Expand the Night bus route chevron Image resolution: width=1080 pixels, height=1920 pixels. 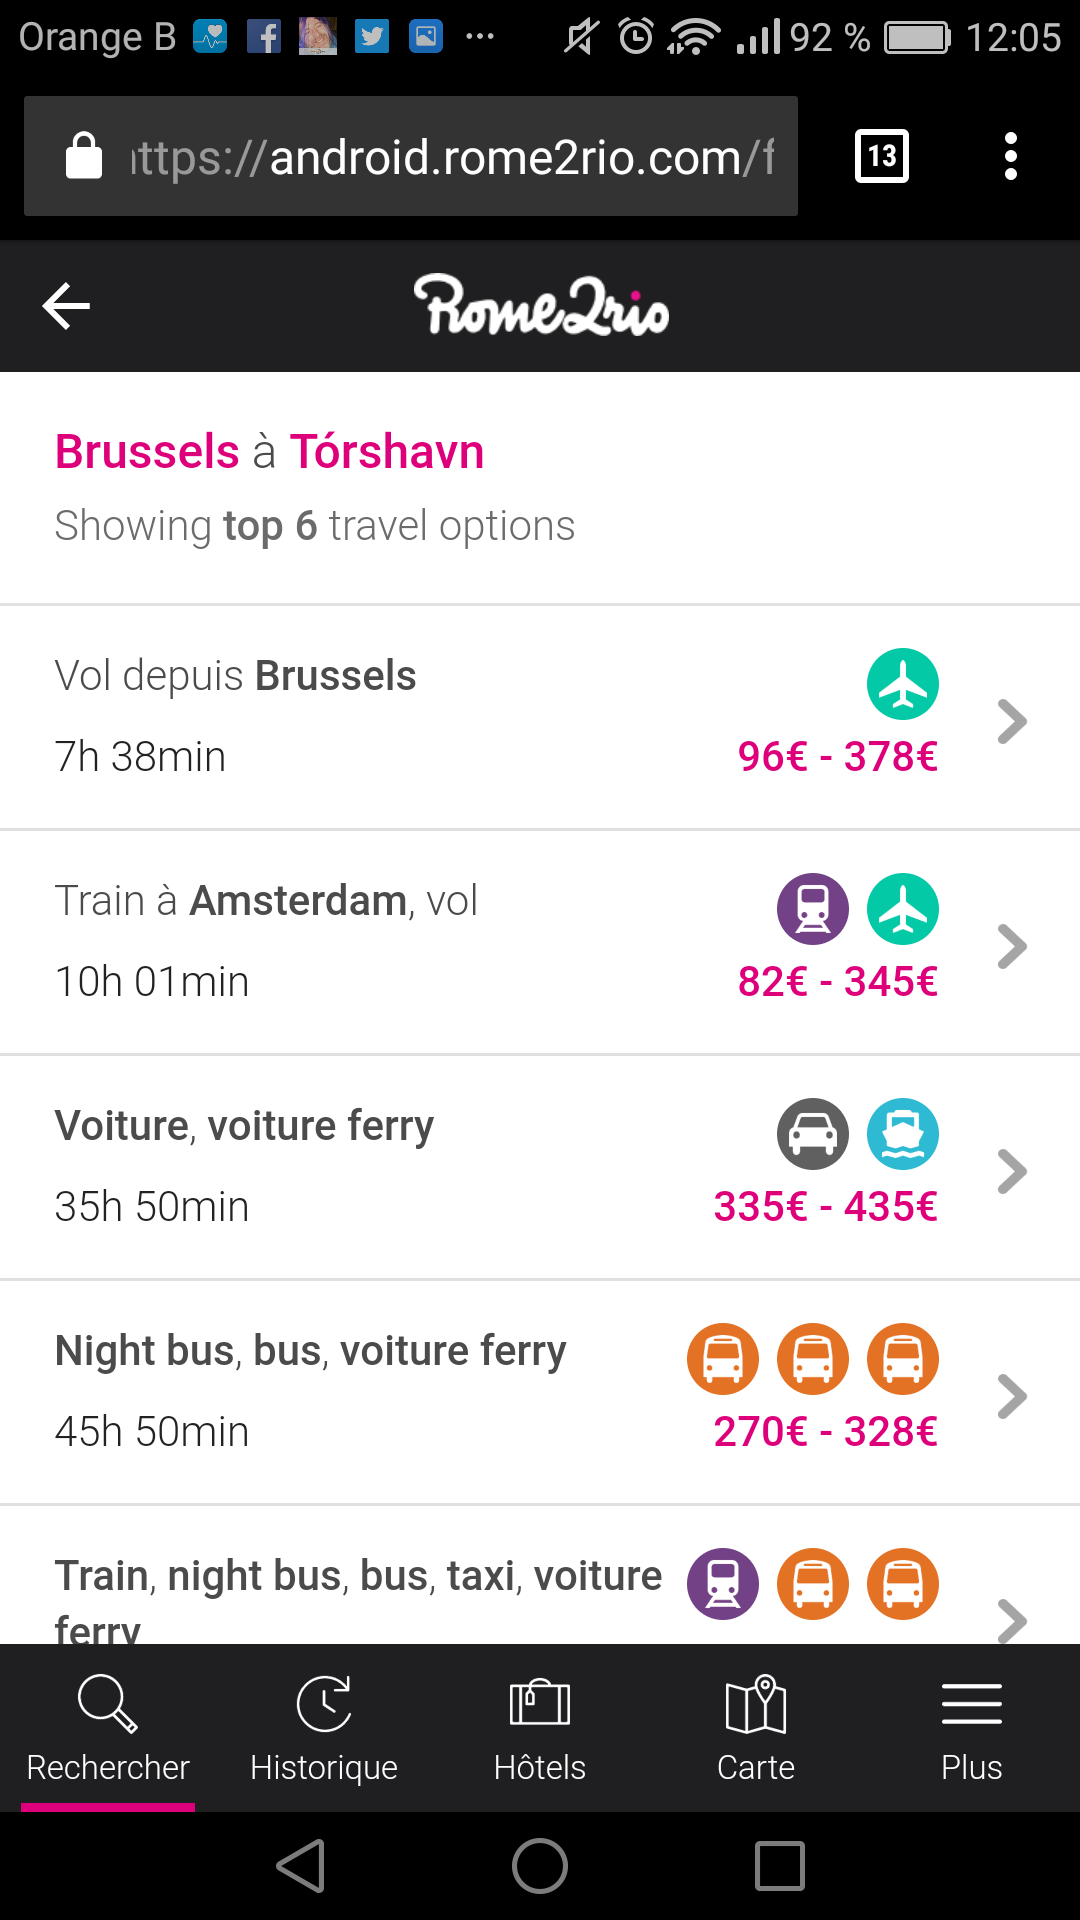[x=1012, y=1397]
